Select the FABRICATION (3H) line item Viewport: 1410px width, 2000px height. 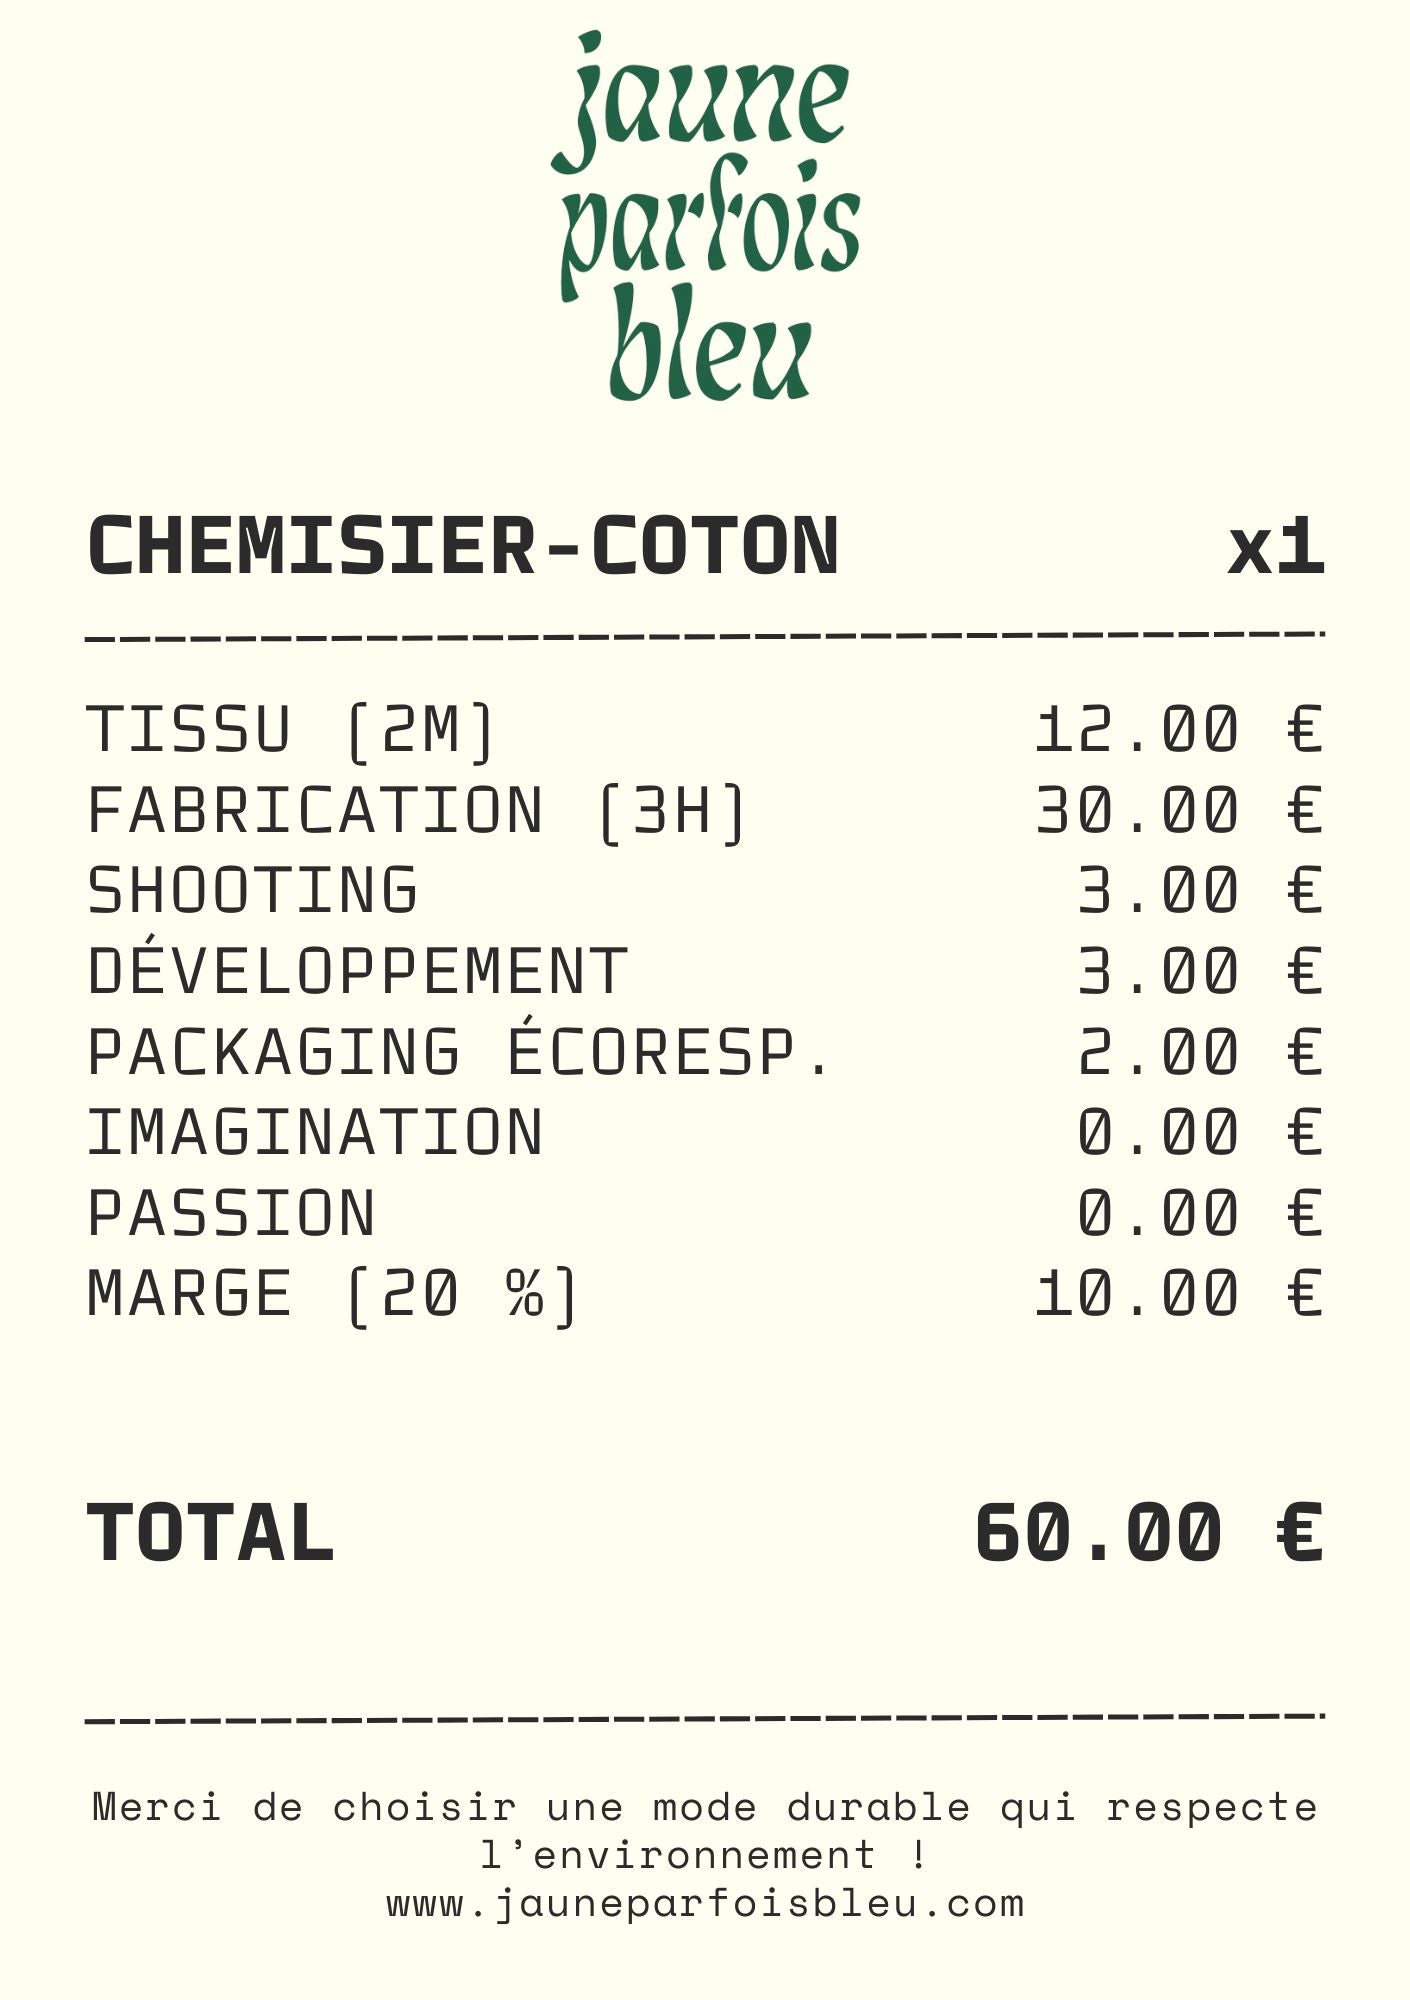click(416, 811)
